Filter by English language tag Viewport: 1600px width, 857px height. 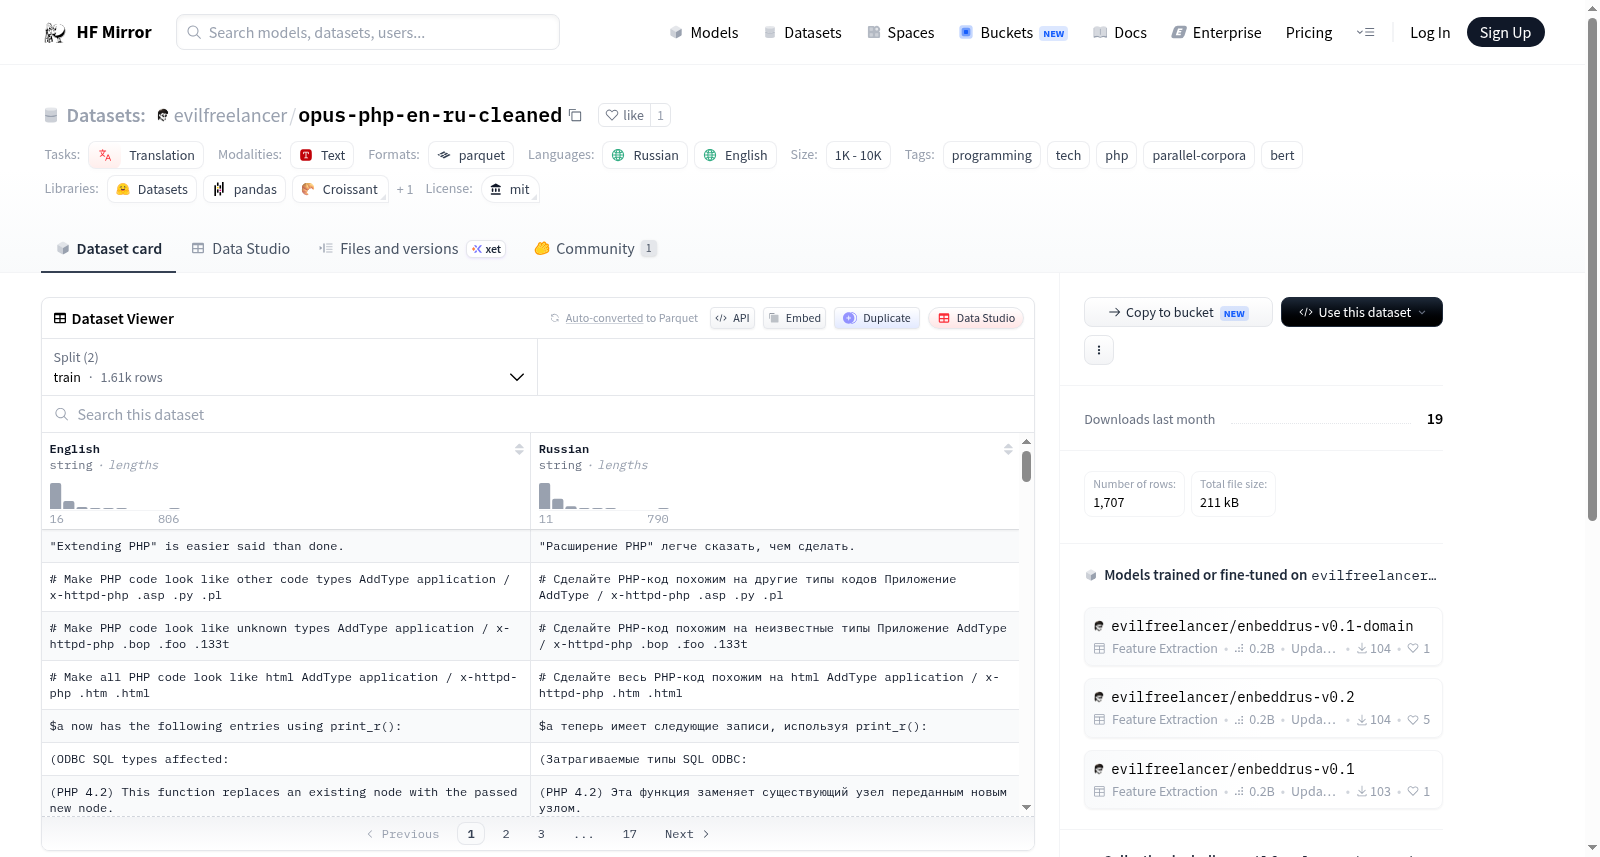coord(735,155)
